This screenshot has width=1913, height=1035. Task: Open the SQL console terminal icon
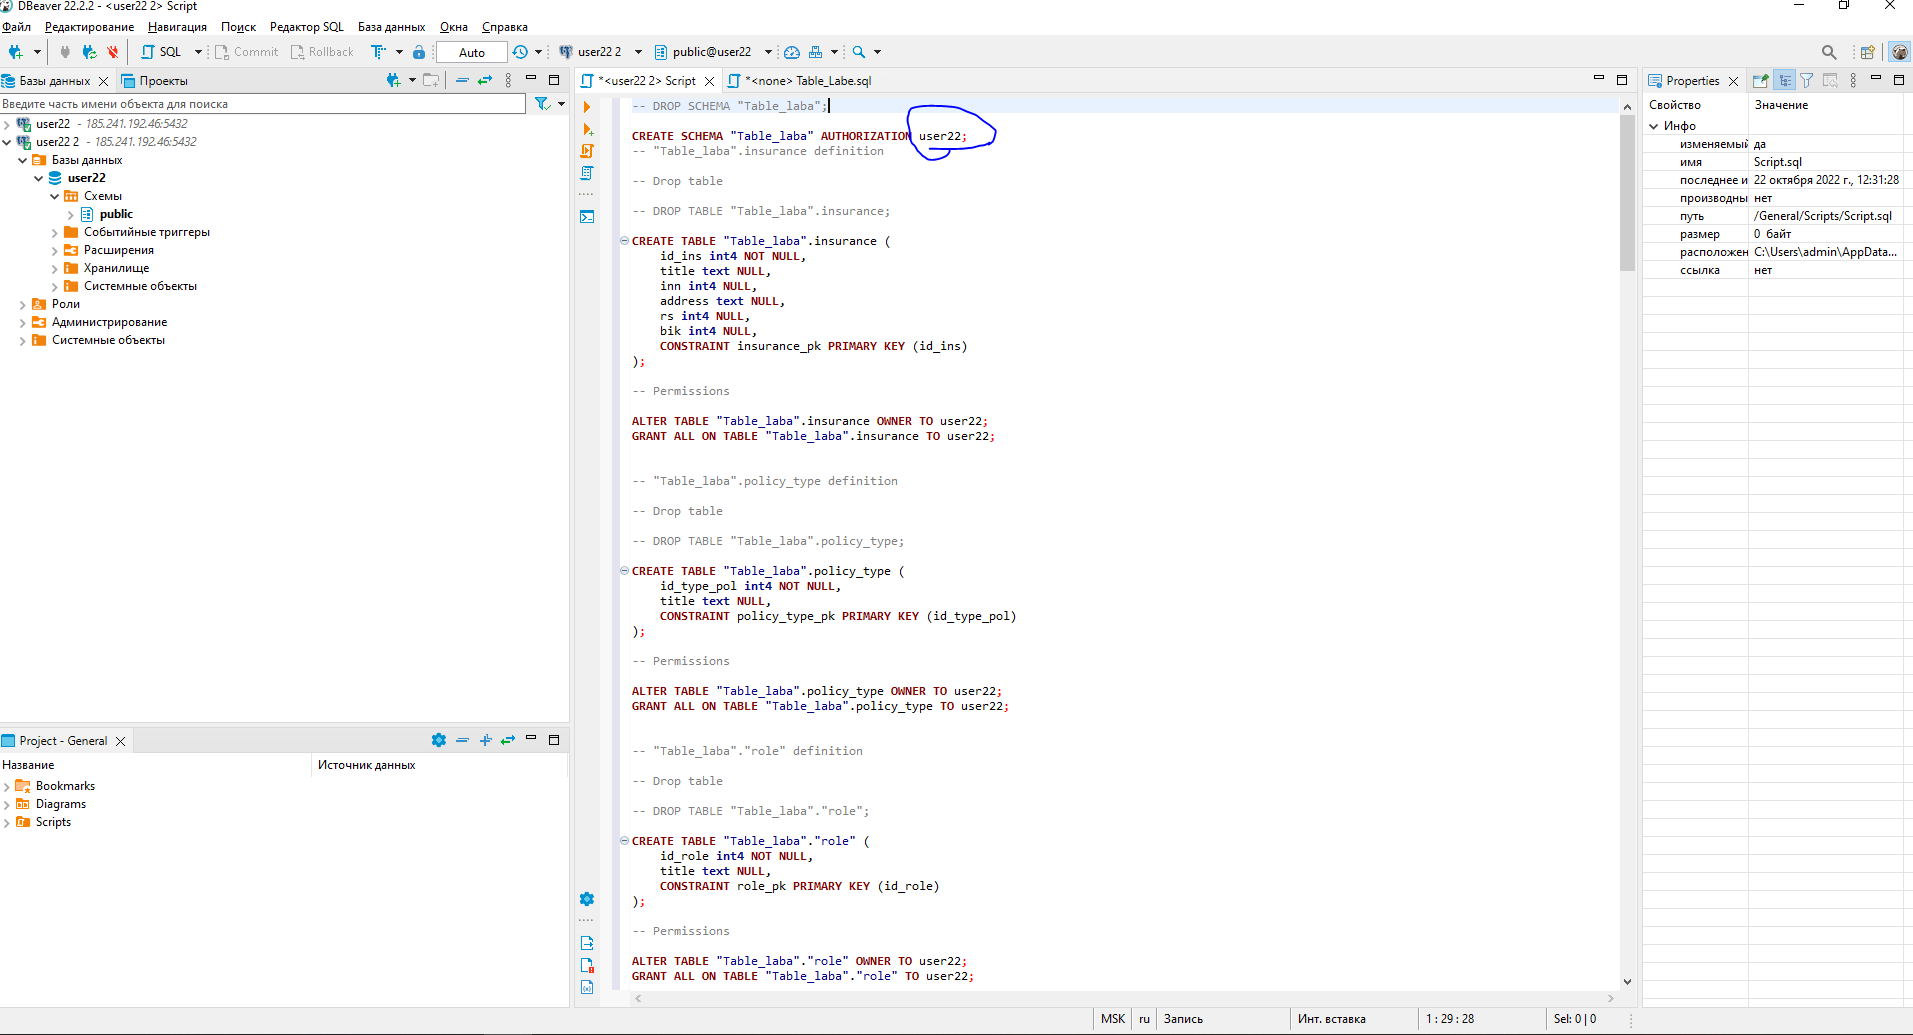coord(587,216)
